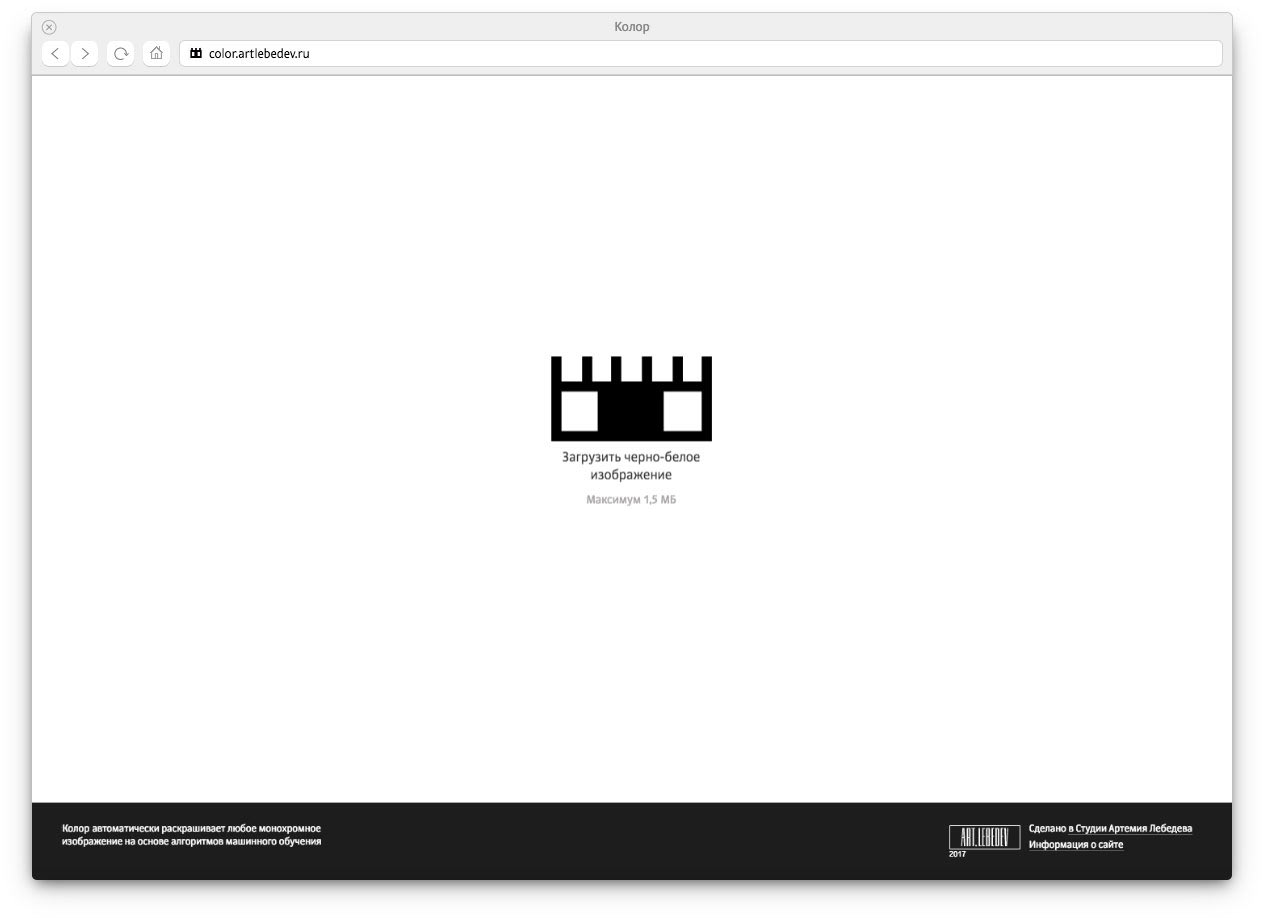Open "Сделано в Студии Артемия Лебедева" link

tap(1110, 829)
